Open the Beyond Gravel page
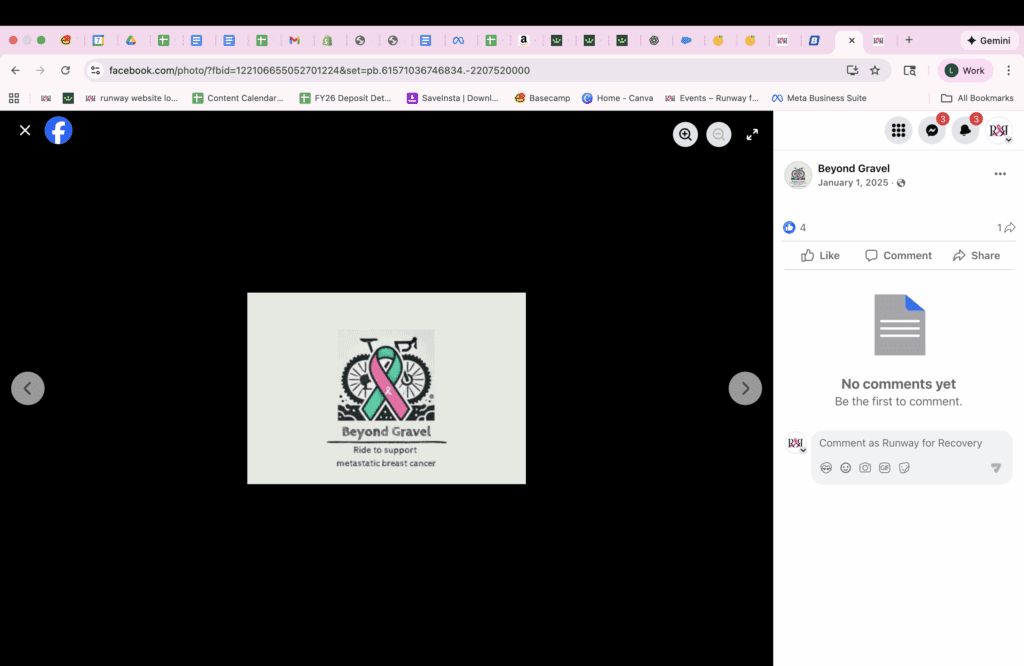1024x666 pixels. [x=853, y=168]
